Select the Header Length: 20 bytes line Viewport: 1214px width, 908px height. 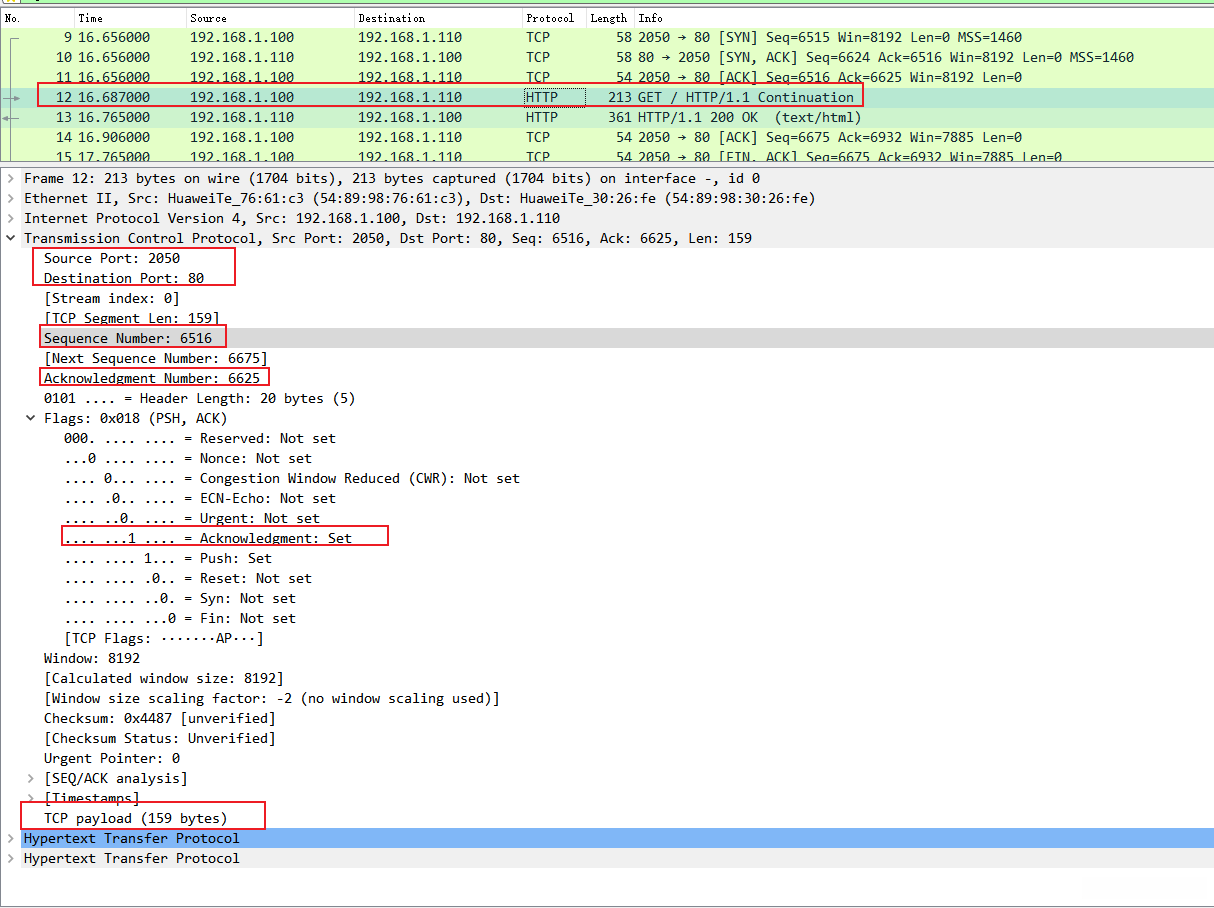(200, 398)
